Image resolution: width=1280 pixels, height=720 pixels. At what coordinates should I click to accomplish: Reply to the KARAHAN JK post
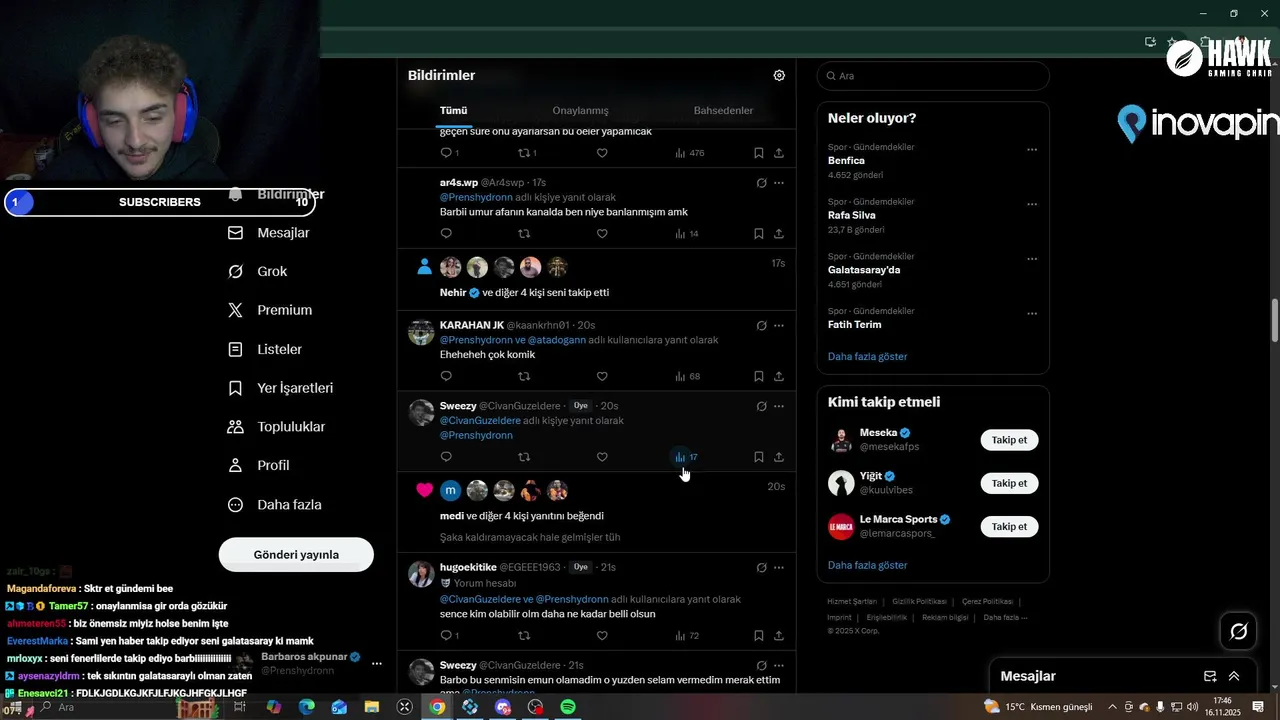(x=446, y=377)
